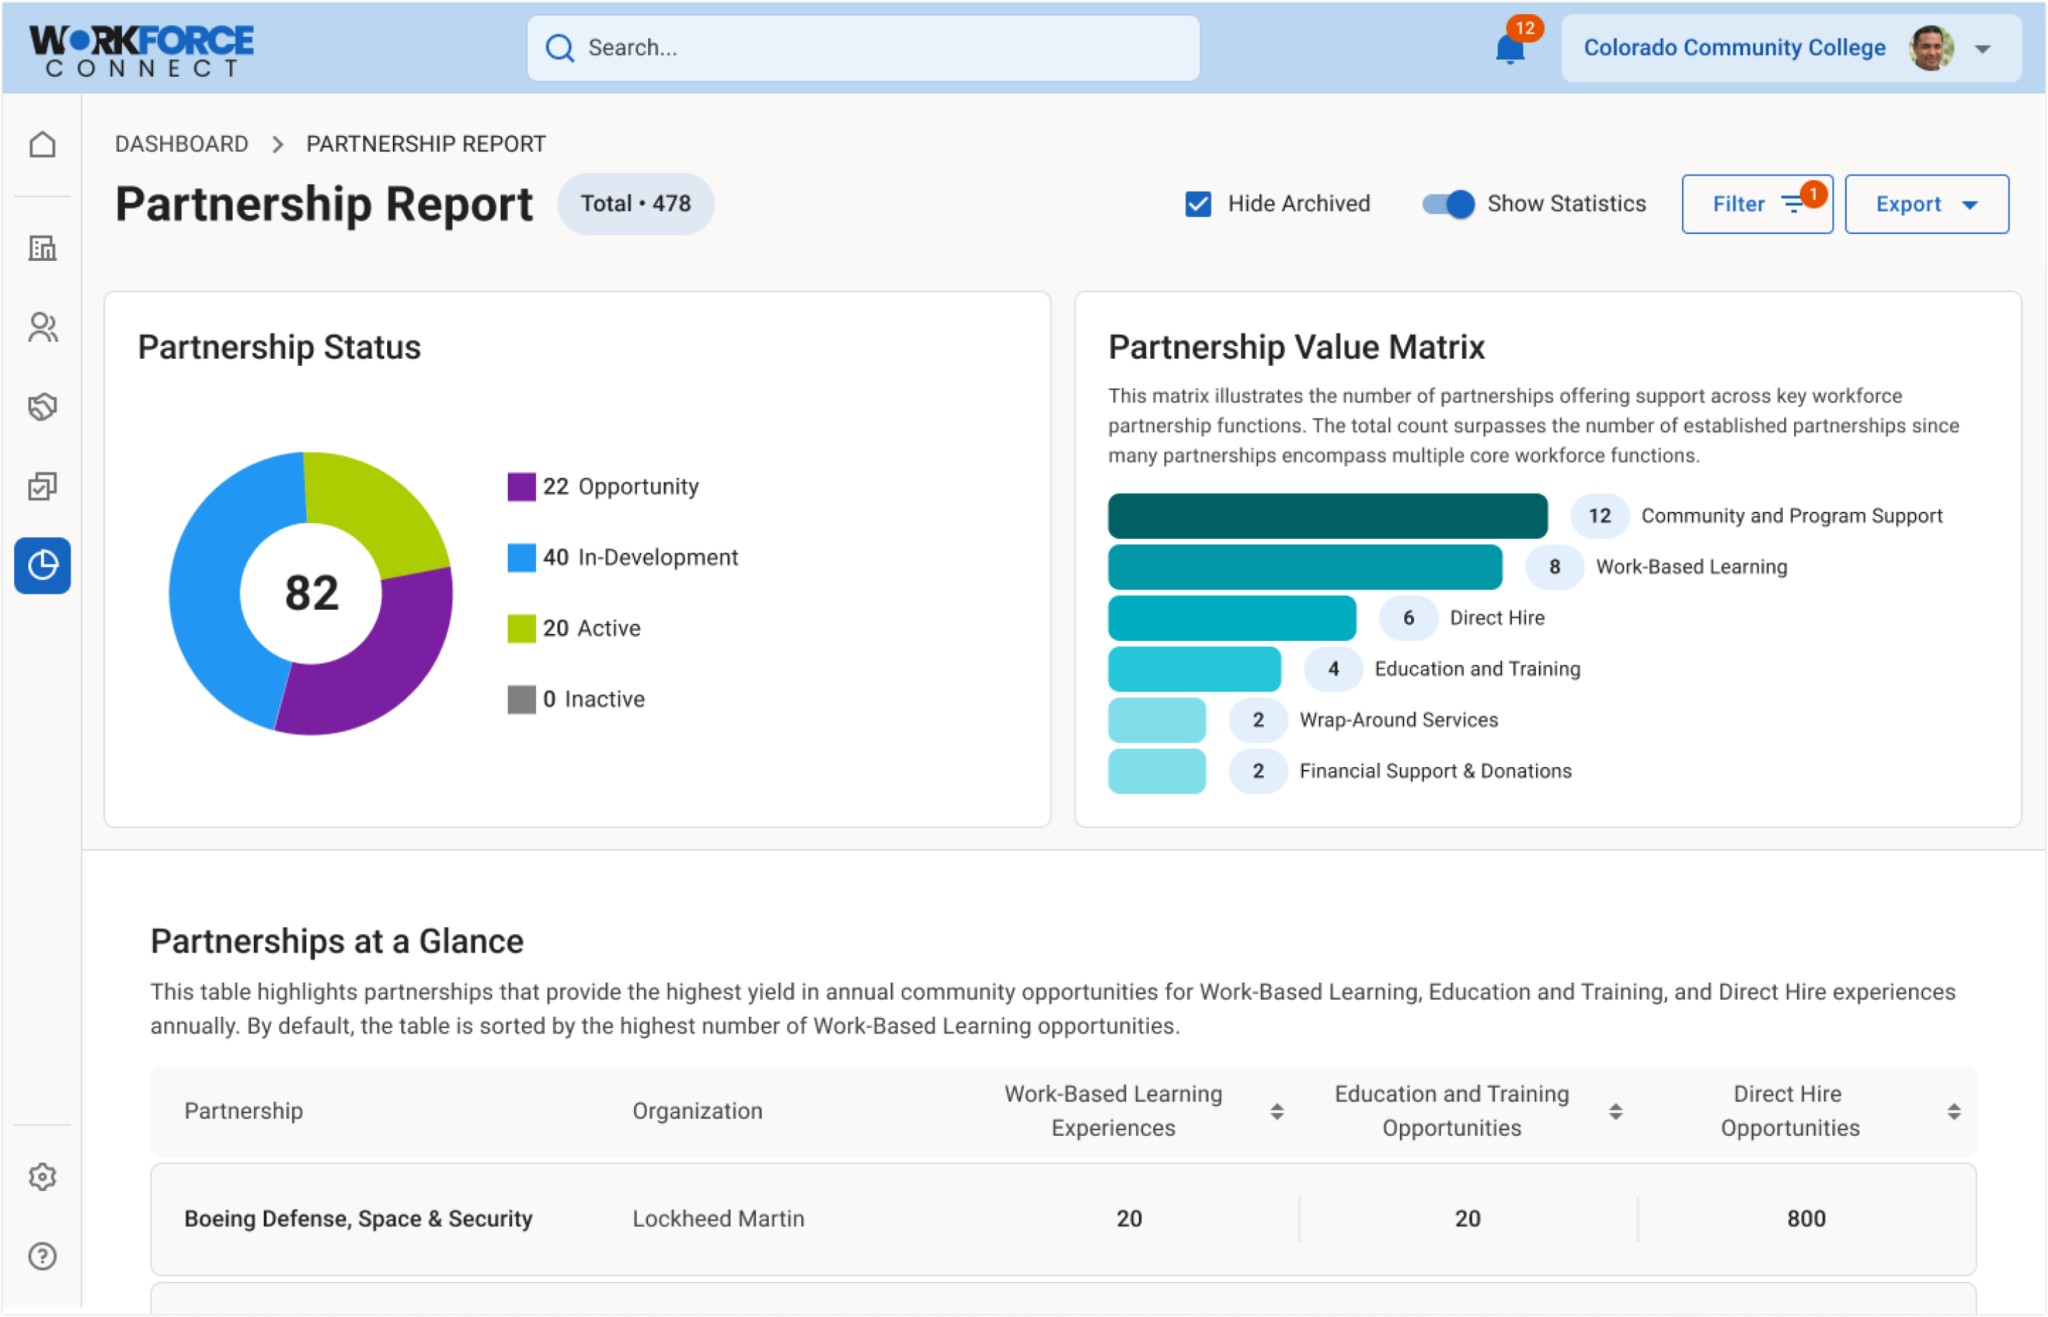Sort by Direct Hire Opportunities column
Screen dimensions: 2048x1317
(1953, 1111)
